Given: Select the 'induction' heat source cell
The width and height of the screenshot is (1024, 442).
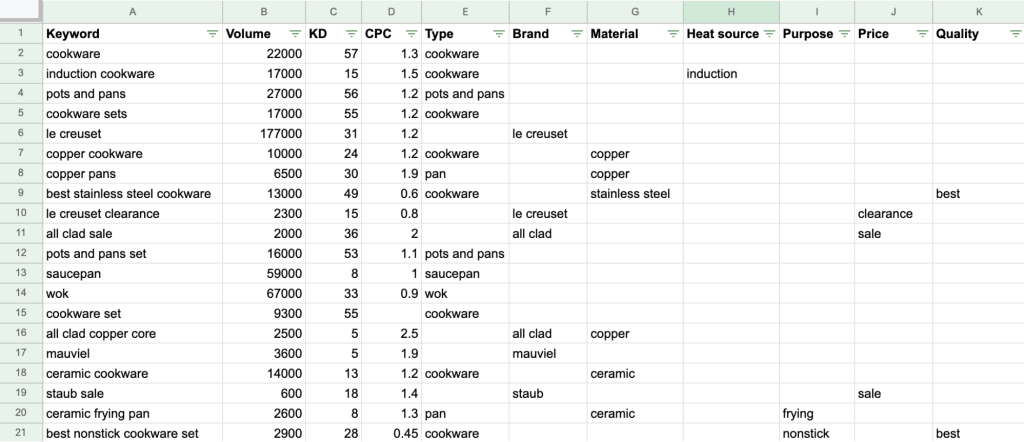Looking at the screenshot, I should pyautogui.click(x=712, y=74).
